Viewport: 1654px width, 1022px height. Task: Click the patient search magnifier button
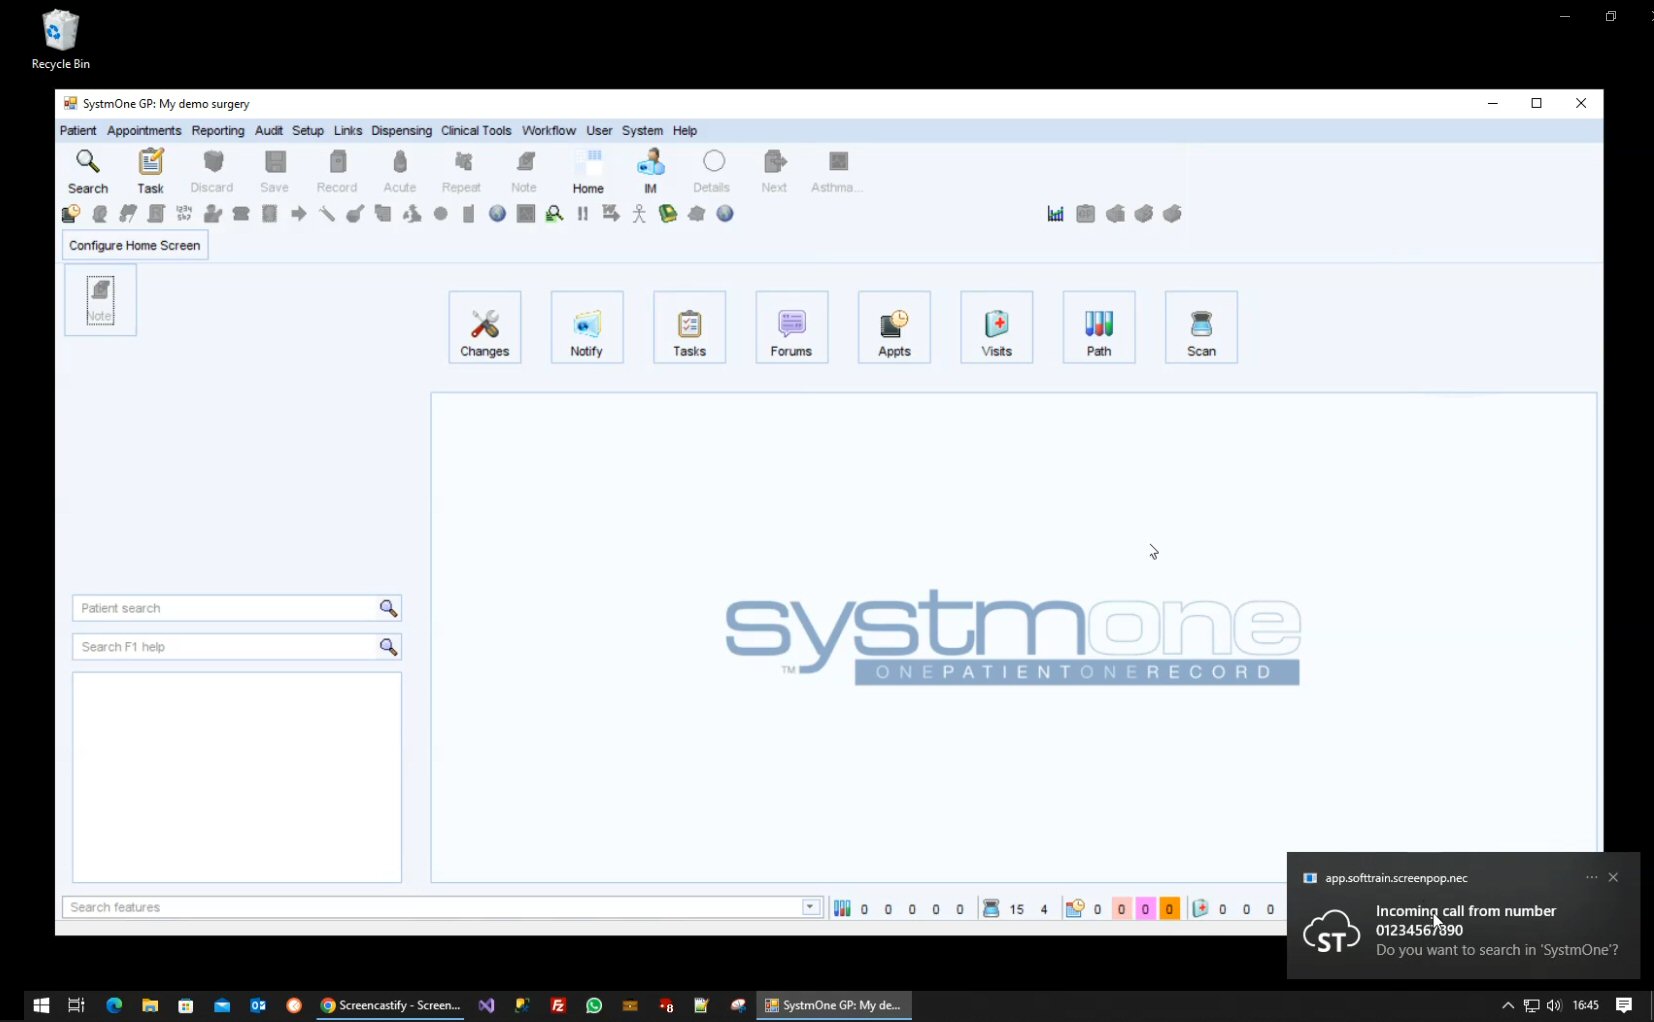[388, 608]
